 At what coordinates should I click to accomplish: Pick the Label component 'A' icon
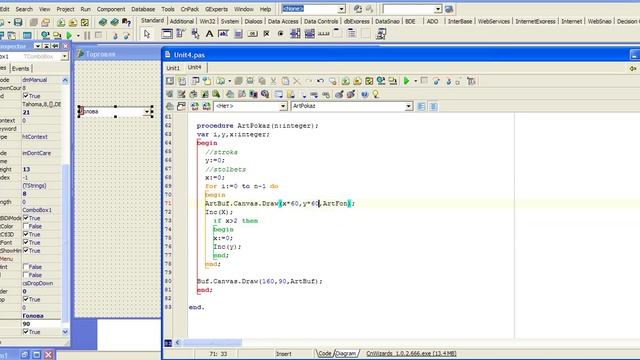point(209,34)
